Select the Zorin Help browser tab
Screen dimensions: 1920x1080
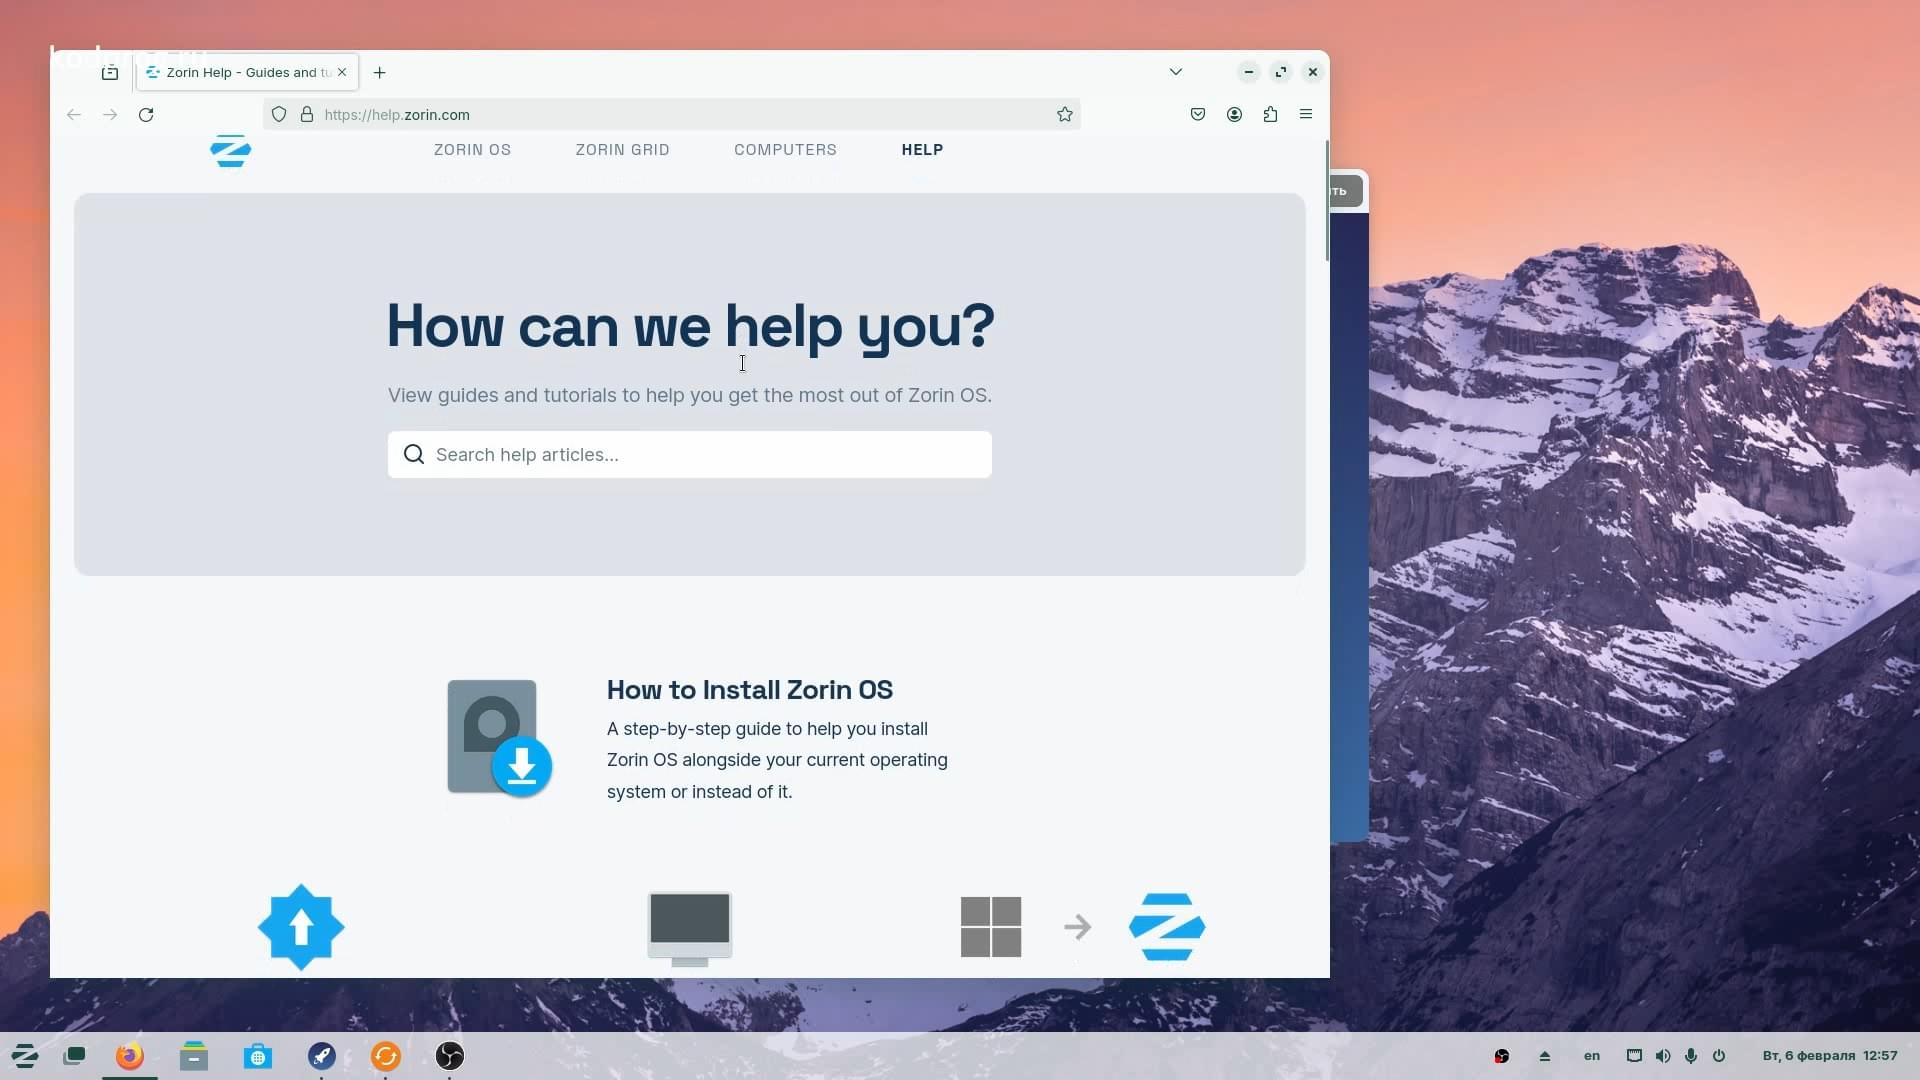(246, 72)
